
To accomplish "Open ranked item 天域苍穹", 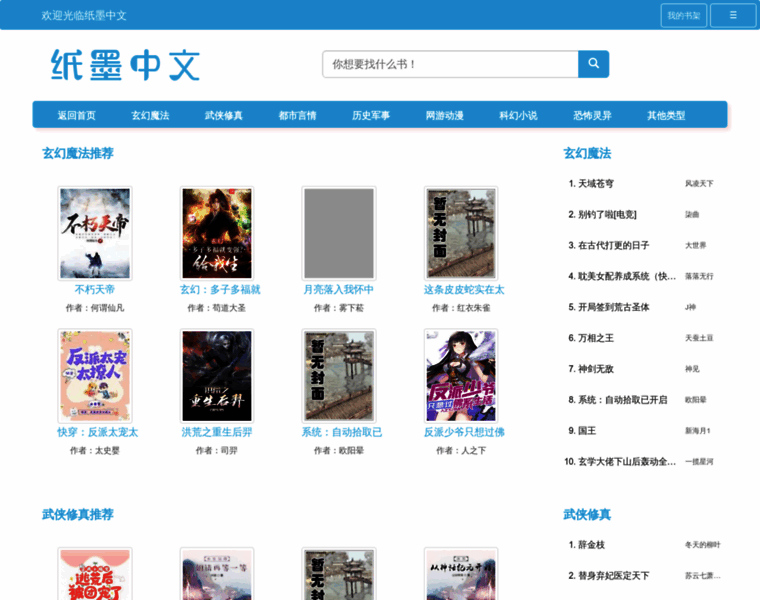I will [596, 184].
